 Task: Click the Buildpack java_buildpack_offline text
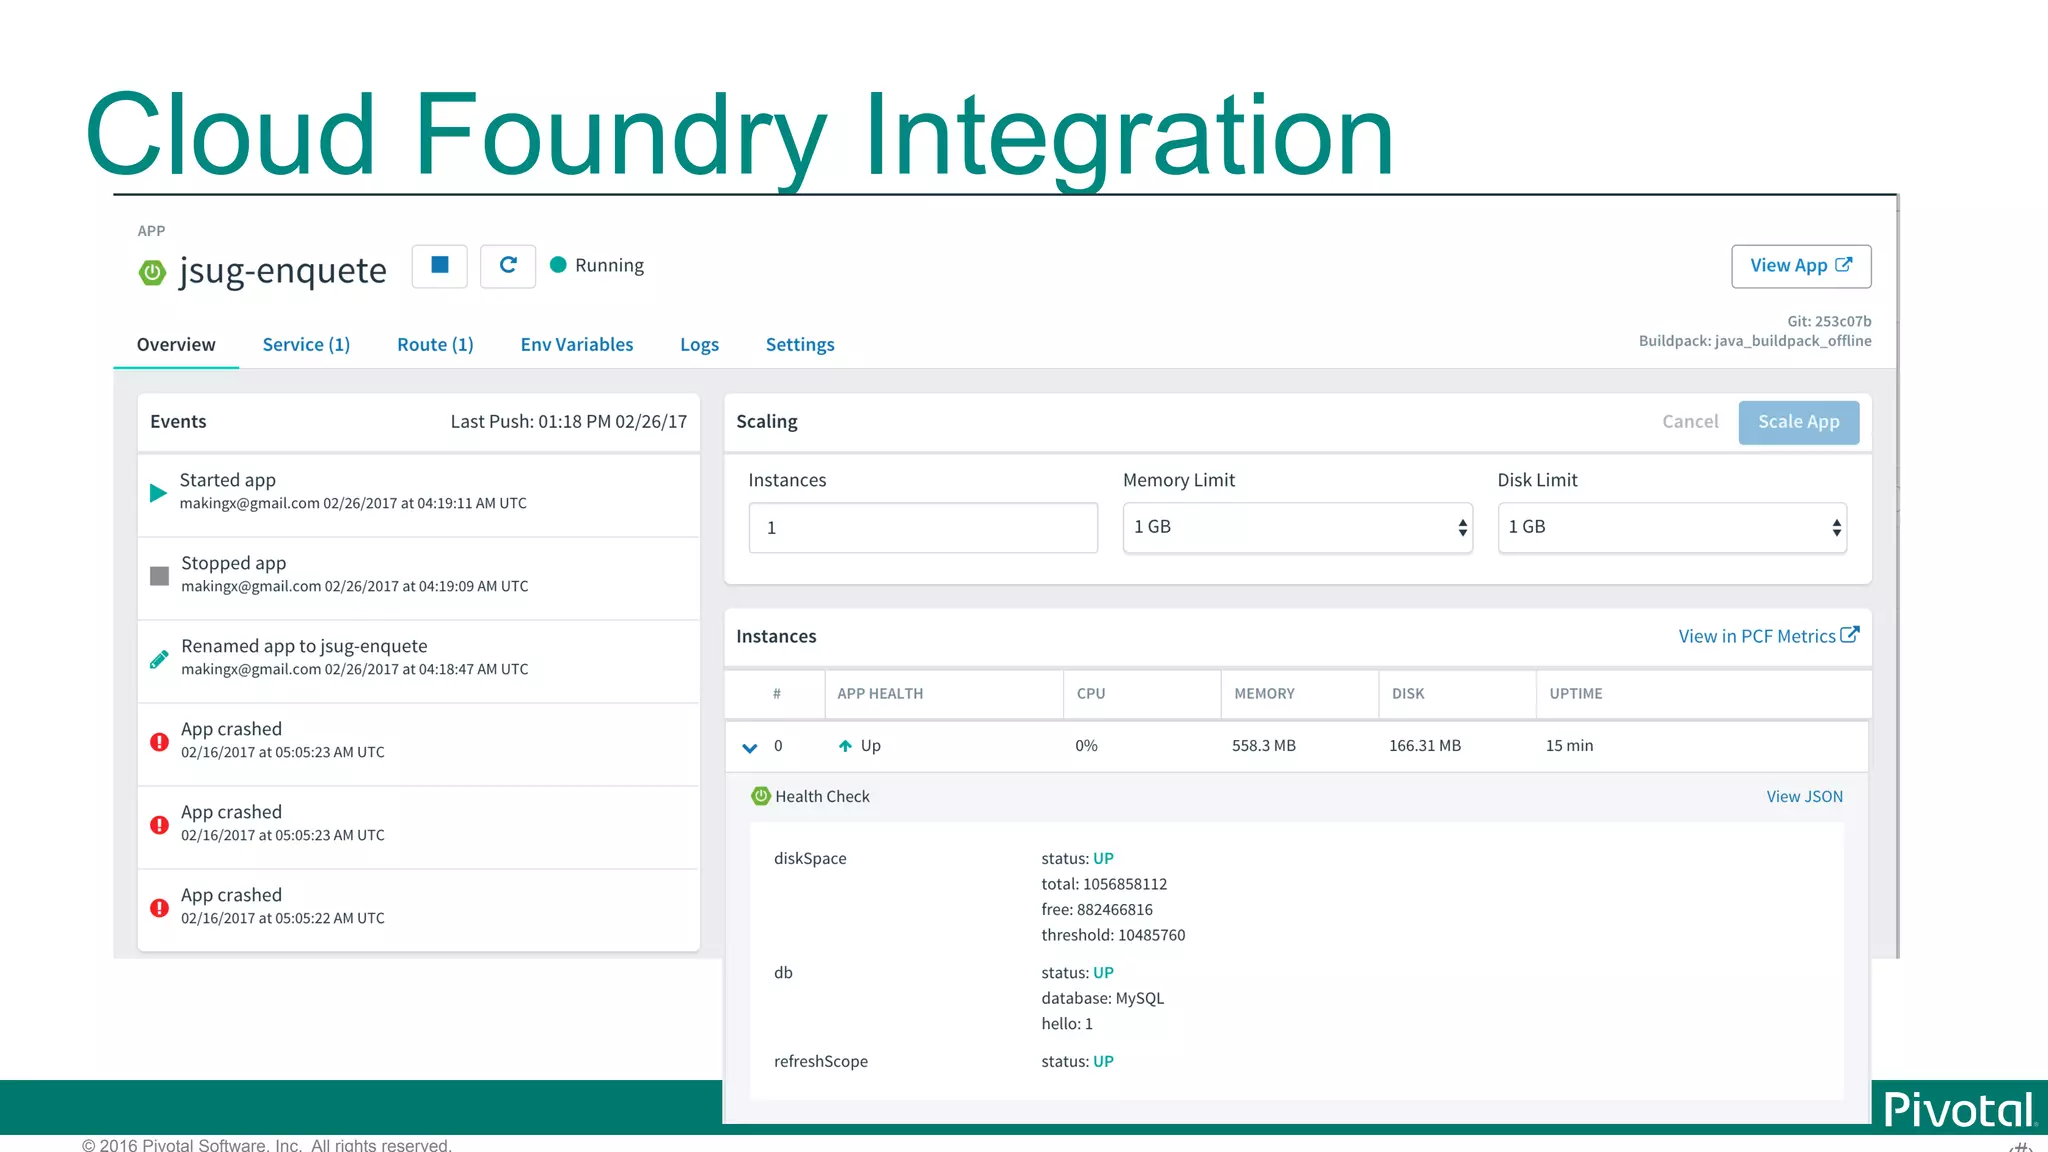pos(1755,341)
